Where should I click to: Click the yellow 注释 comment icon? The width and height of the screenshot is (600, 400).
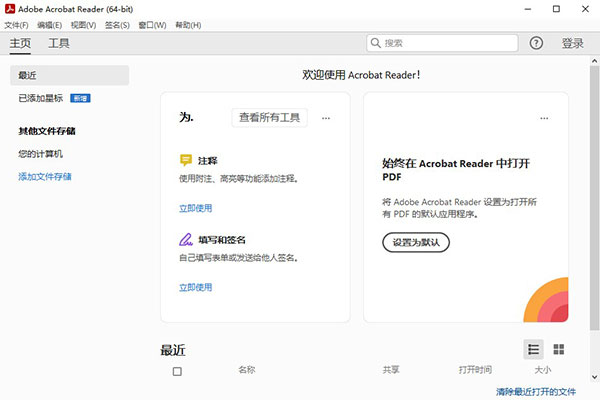186,160
